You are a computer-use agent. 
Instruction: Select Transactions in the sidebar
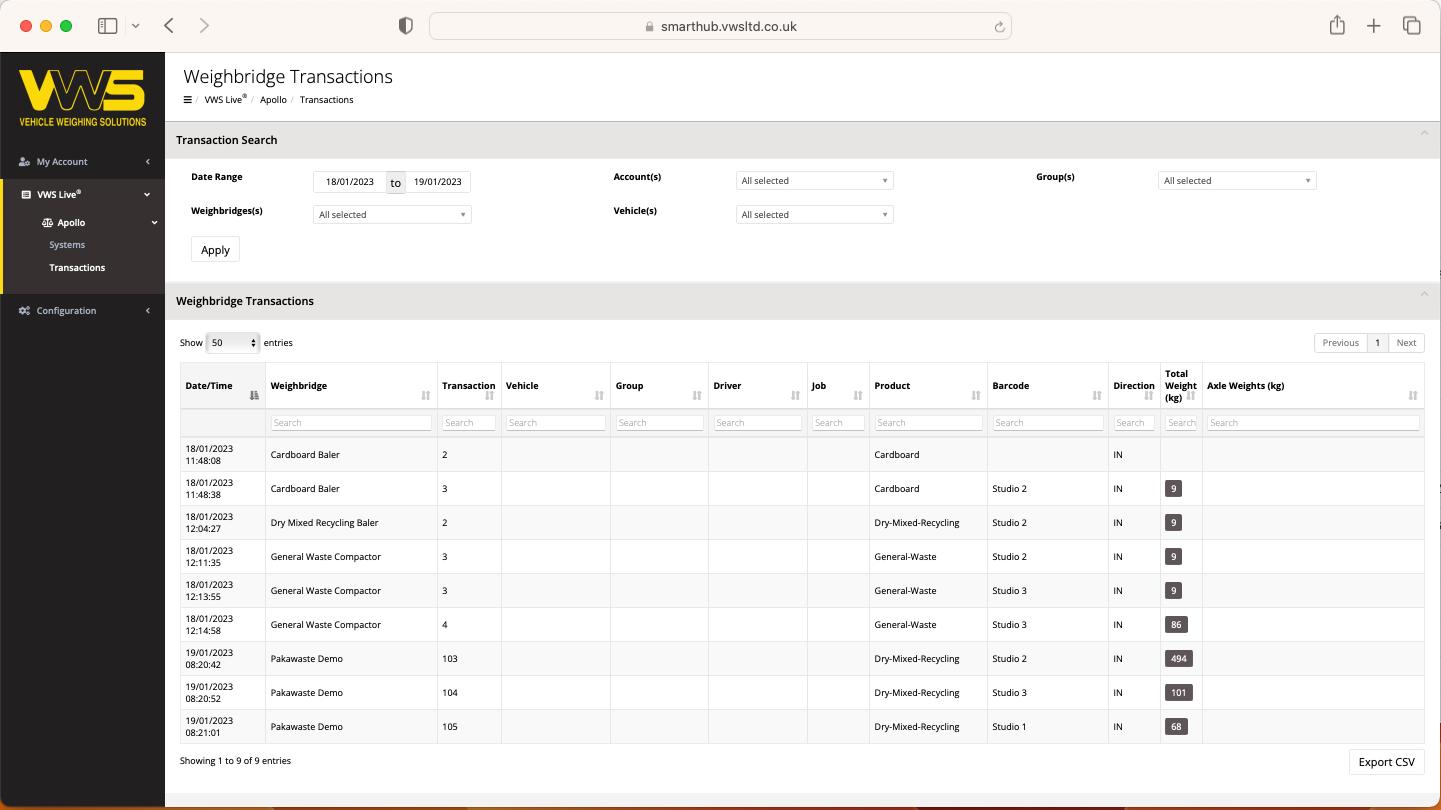tap(77, 268)
